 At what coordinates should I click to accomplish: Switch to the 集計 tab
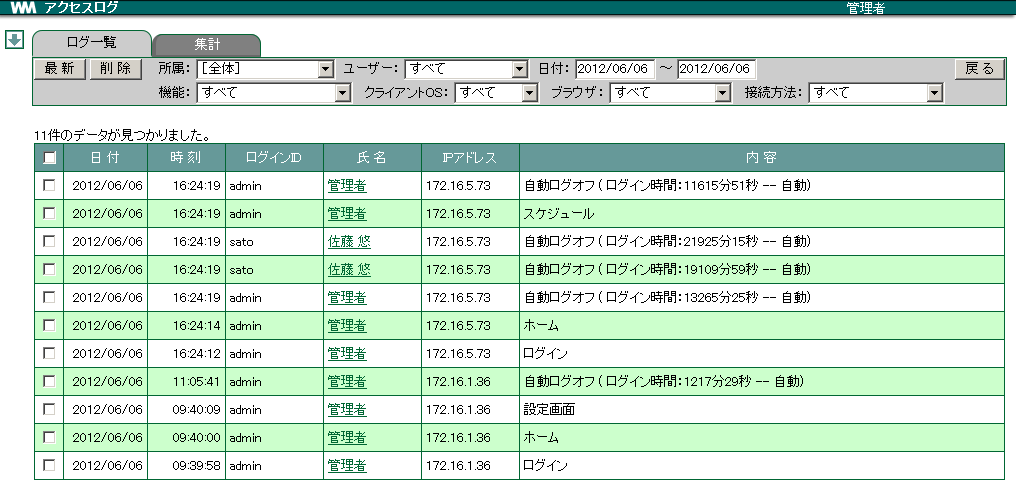(x=207, y=45)
